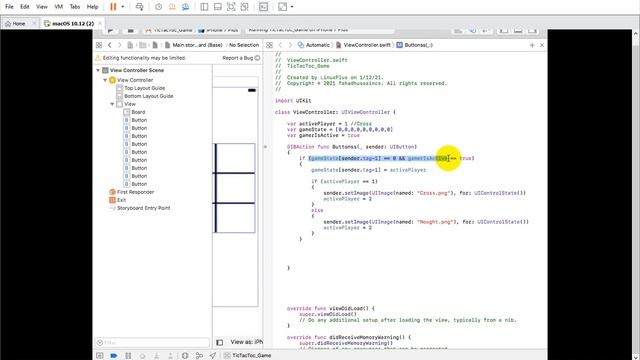Collapse the View Controller disclosure triangle

click(105, 80)
